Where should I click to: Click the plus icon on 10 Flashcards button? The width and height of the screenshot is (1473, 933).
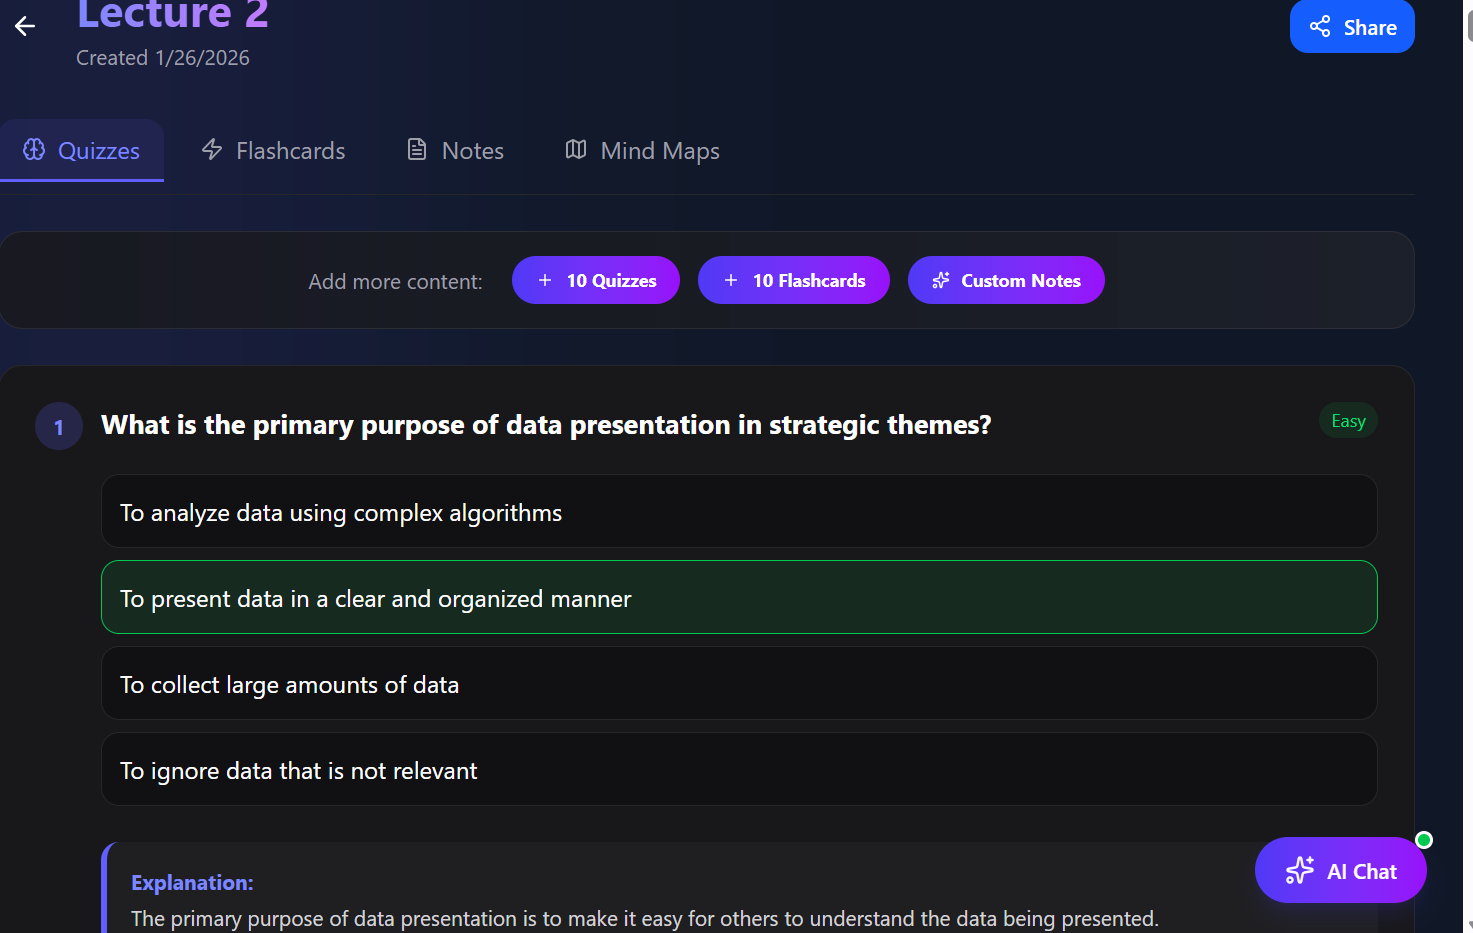tap(729, 280)
